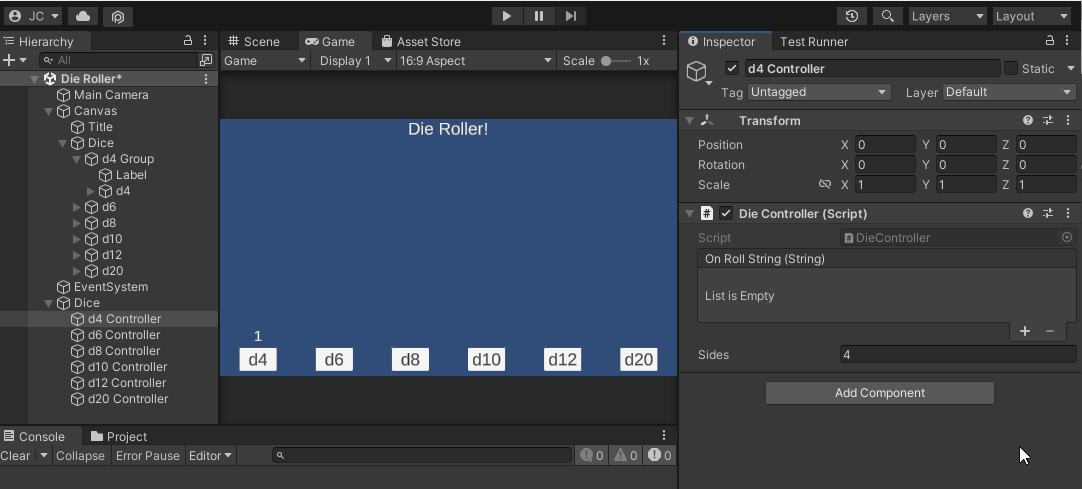Click the d10 button in Game view
The image size is (1082, 489).
[x=486, y=359]
